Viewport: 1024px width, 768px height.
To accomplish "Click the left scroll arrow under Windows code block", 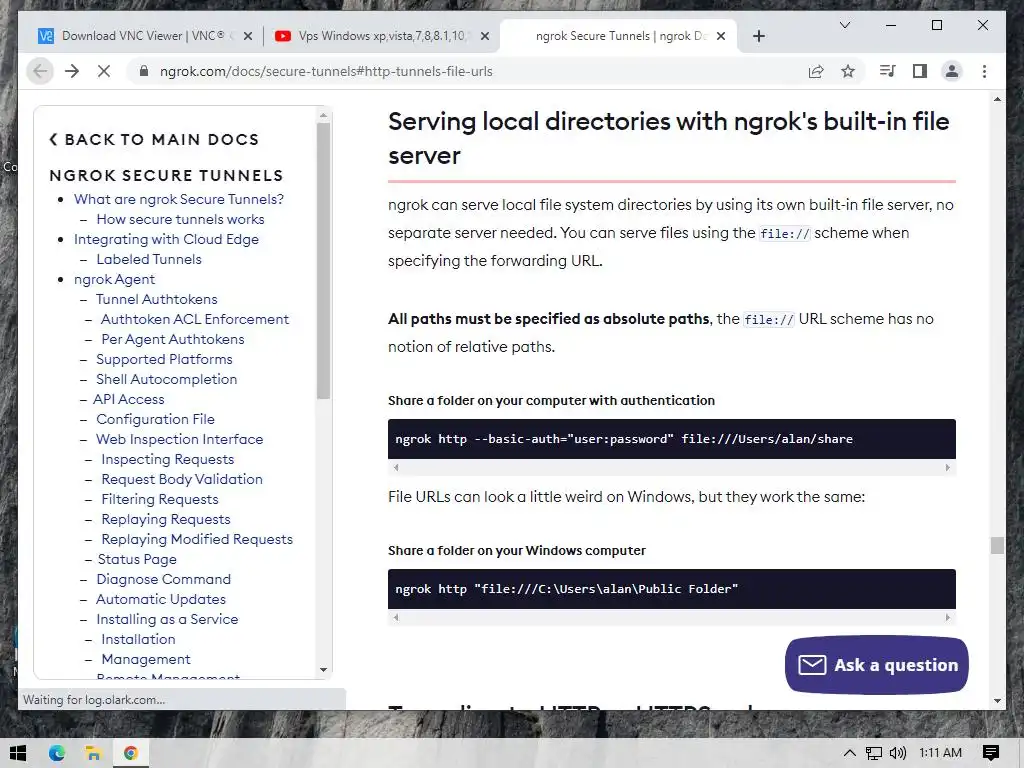I will (x=396, y=617).
